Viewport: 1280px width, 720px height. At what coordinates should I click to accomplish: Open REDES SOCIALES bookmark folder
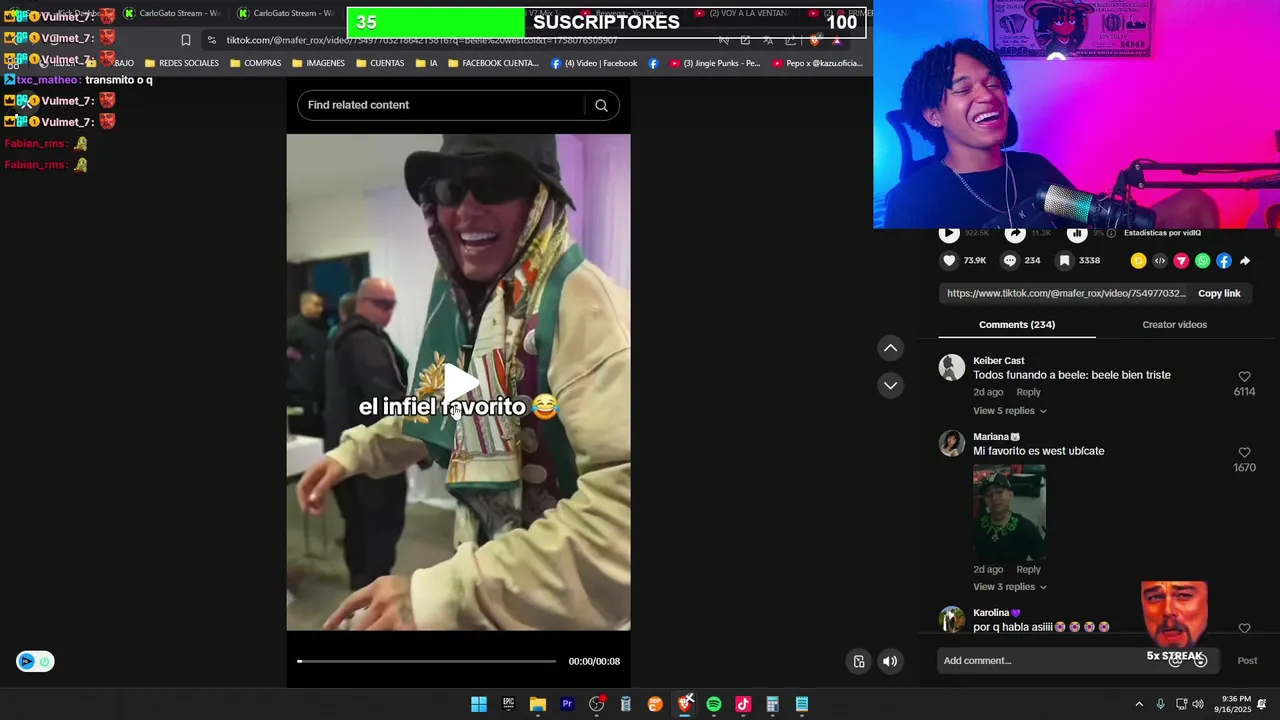pyautogui.click(x=181, y=63)
